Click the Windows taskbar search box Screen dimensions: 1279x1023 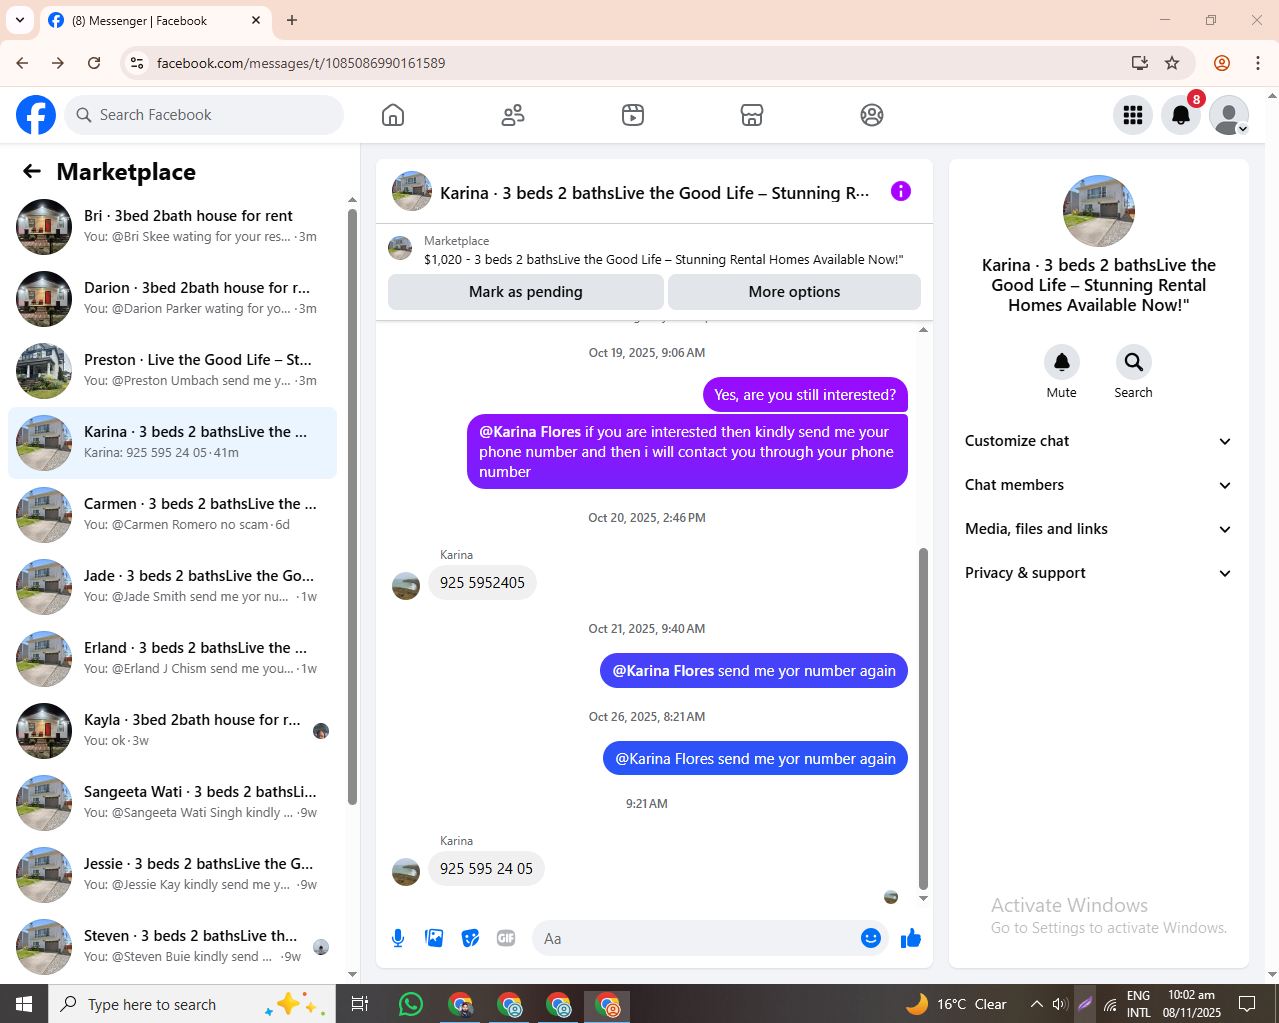(190, 1004)
